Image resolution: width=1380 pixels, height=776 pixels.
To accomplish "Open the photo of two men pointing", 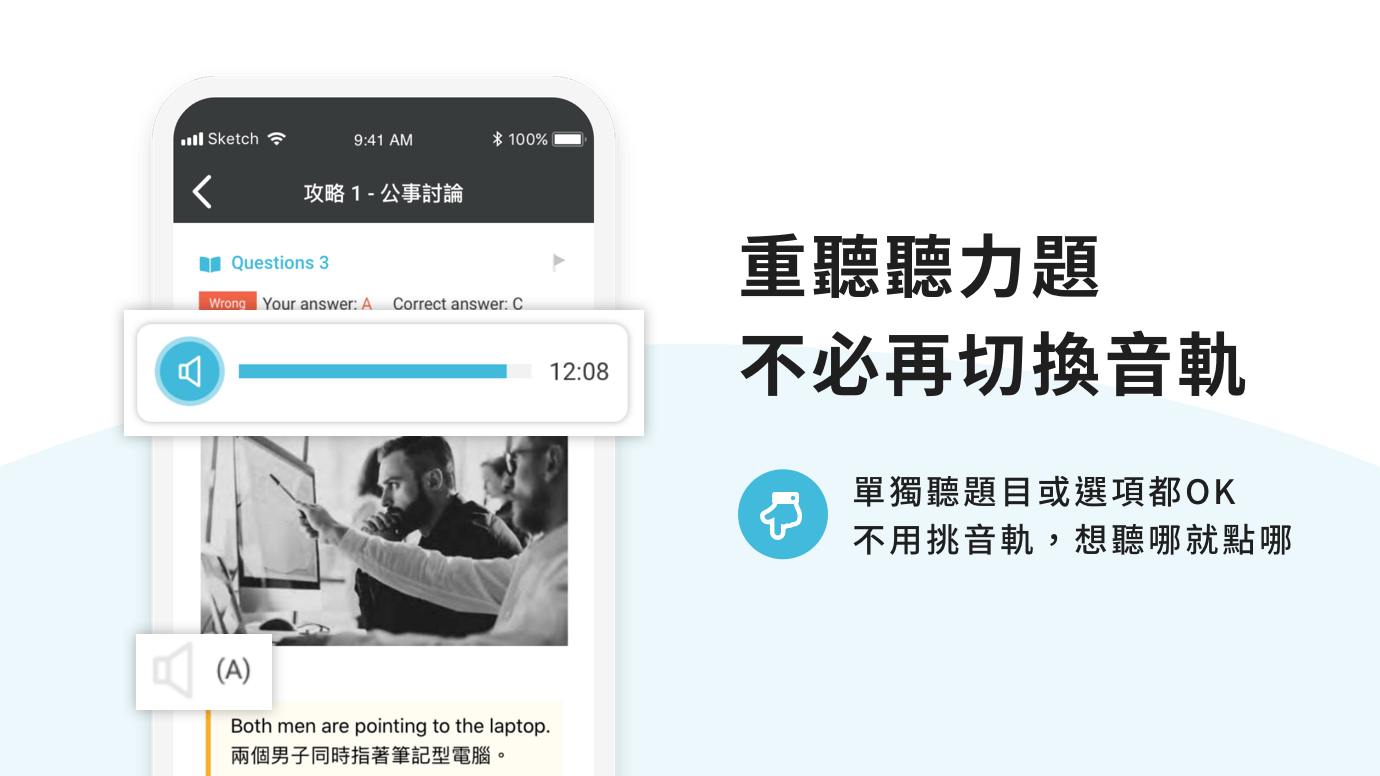I will tap(384, 540).
